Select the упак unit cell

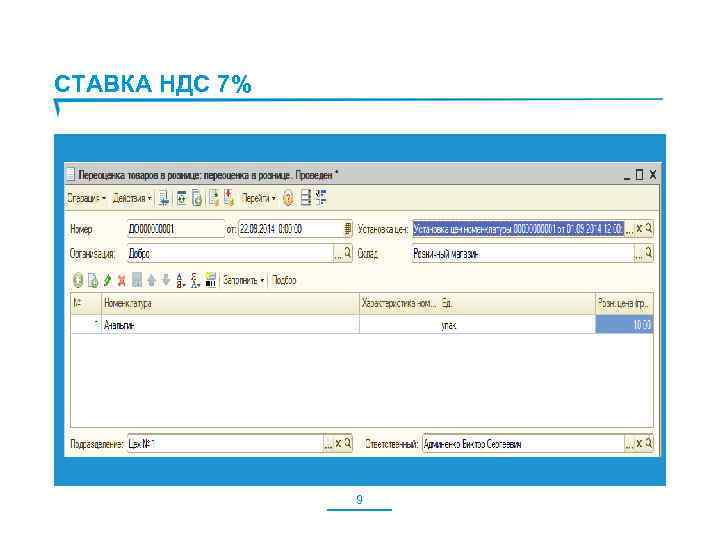tap(517, 325)
